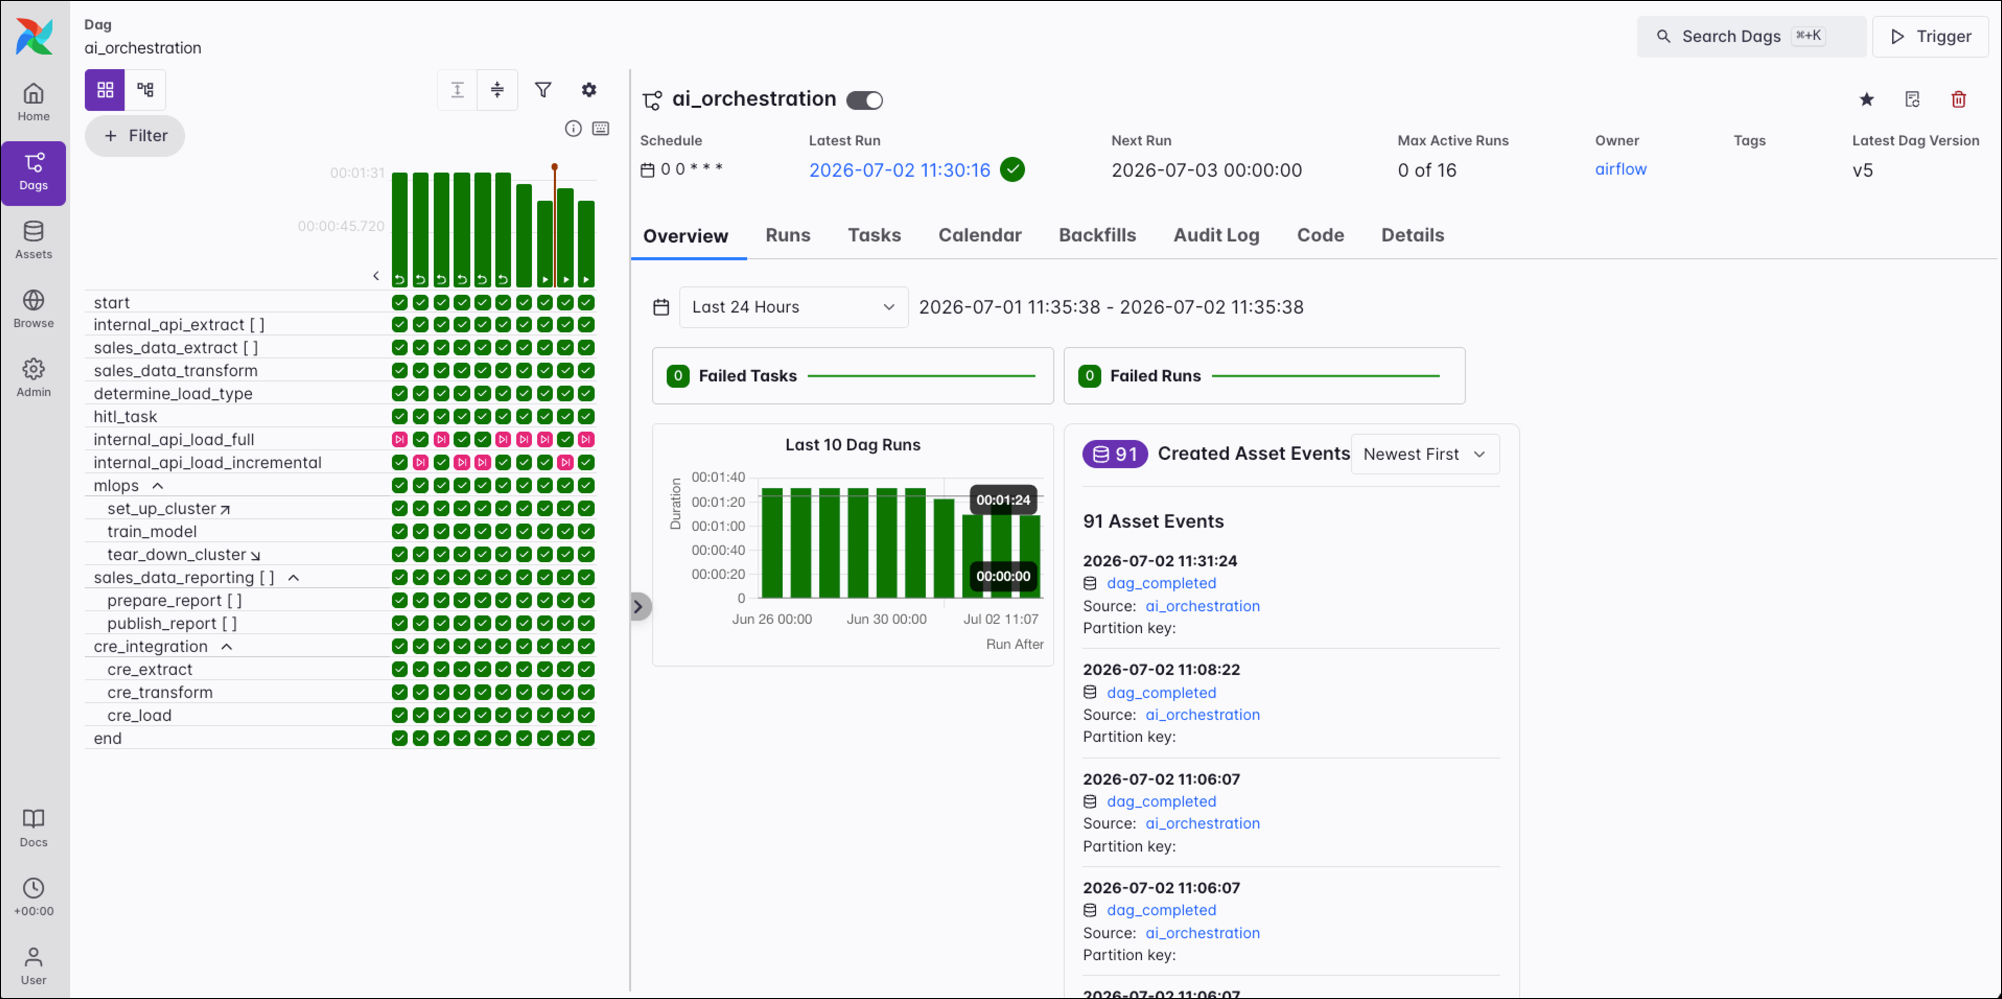This screenshot has height=999, width=2002.
Task: Pause ai_orchestration Dag toggle
Action: [865, 100]
